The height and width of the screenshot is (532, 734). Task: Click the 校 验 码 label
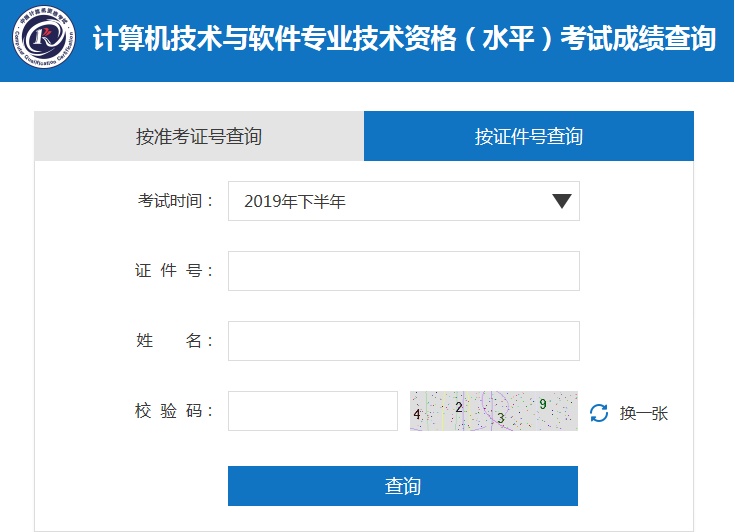coord(174,411)
